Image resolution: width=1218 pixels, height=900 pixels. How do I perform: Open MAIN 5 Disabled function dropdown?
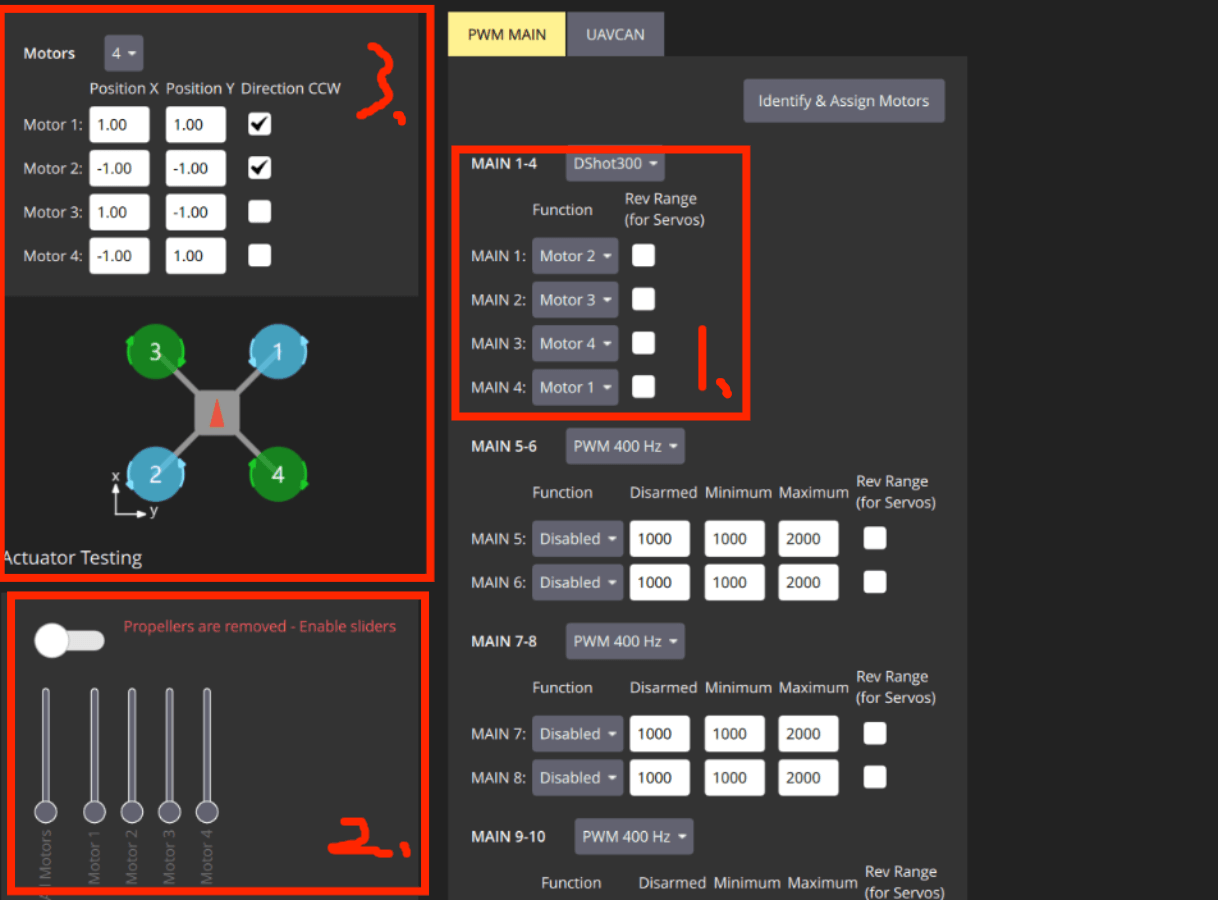click(x=577, y=539)
